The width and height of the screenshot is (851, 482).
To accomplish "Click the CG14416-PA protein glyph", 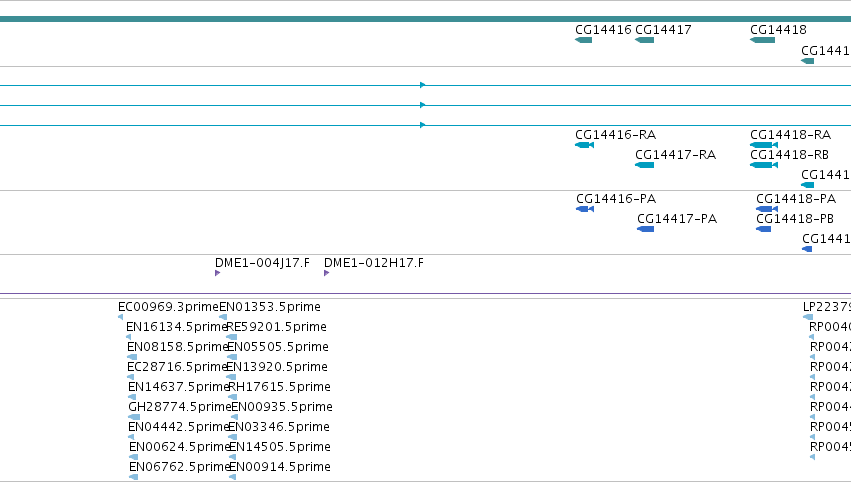I will point(585,209).
